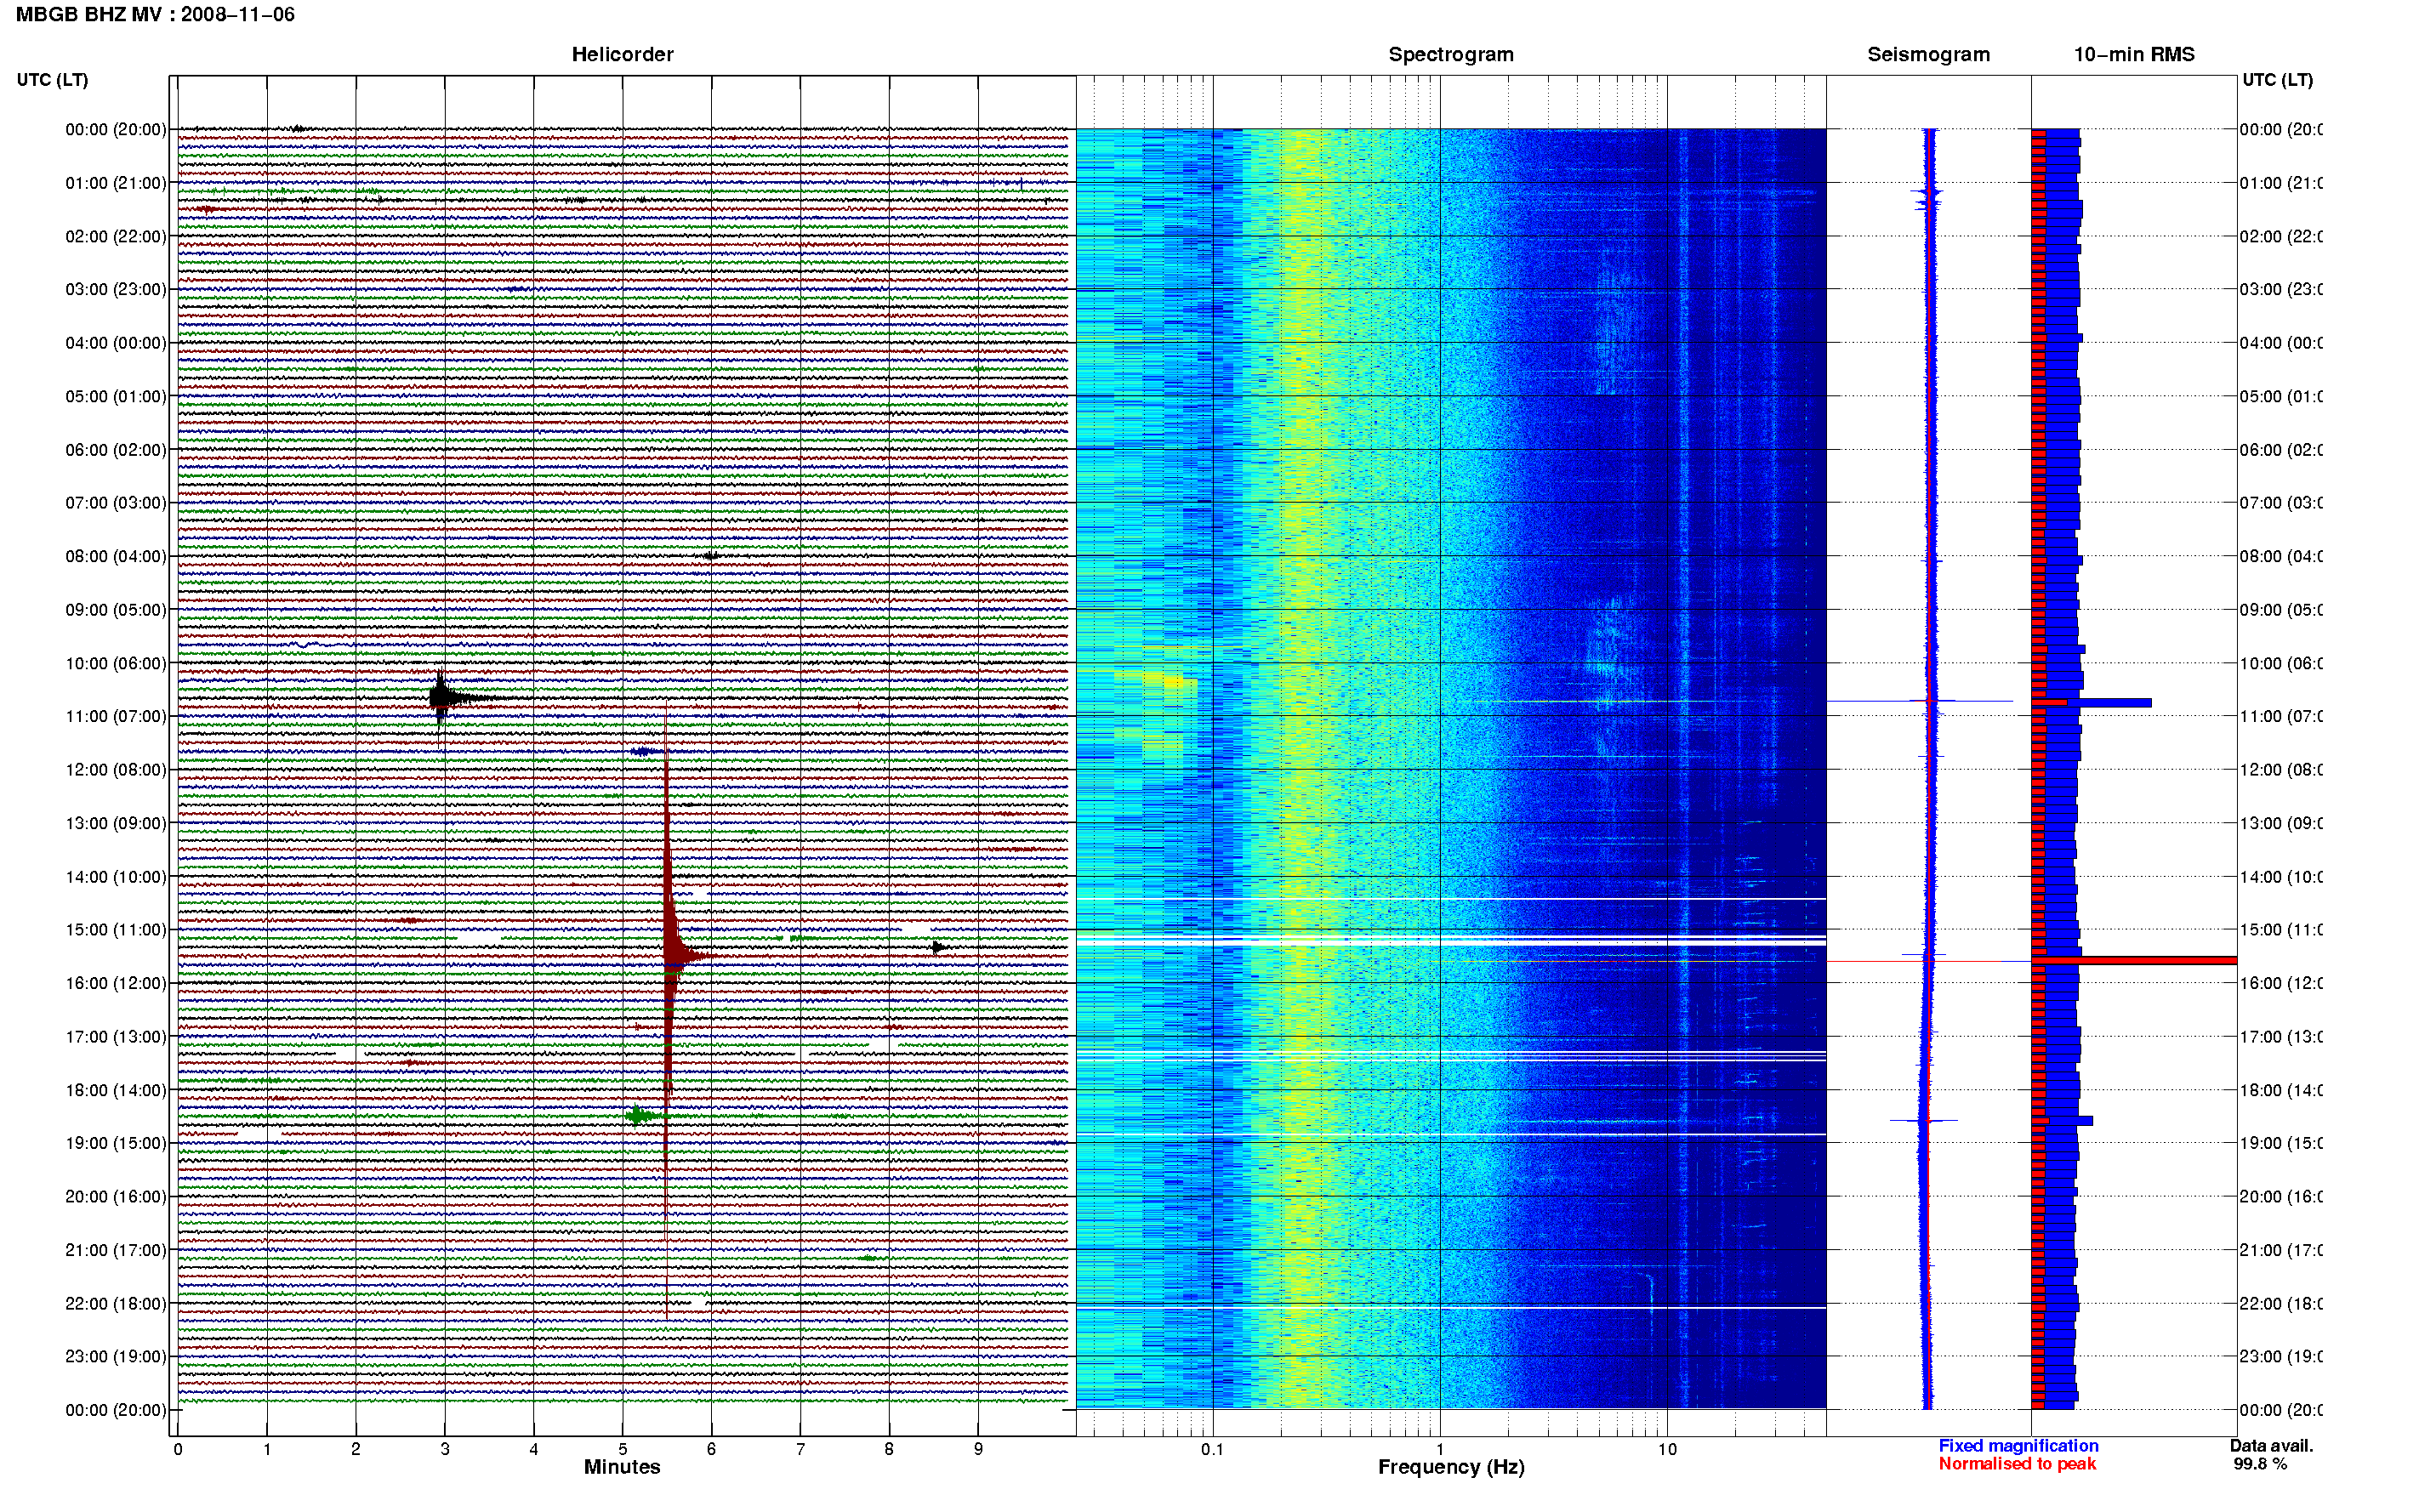Click the Data avail. label

click(x=2271, y=1445)
